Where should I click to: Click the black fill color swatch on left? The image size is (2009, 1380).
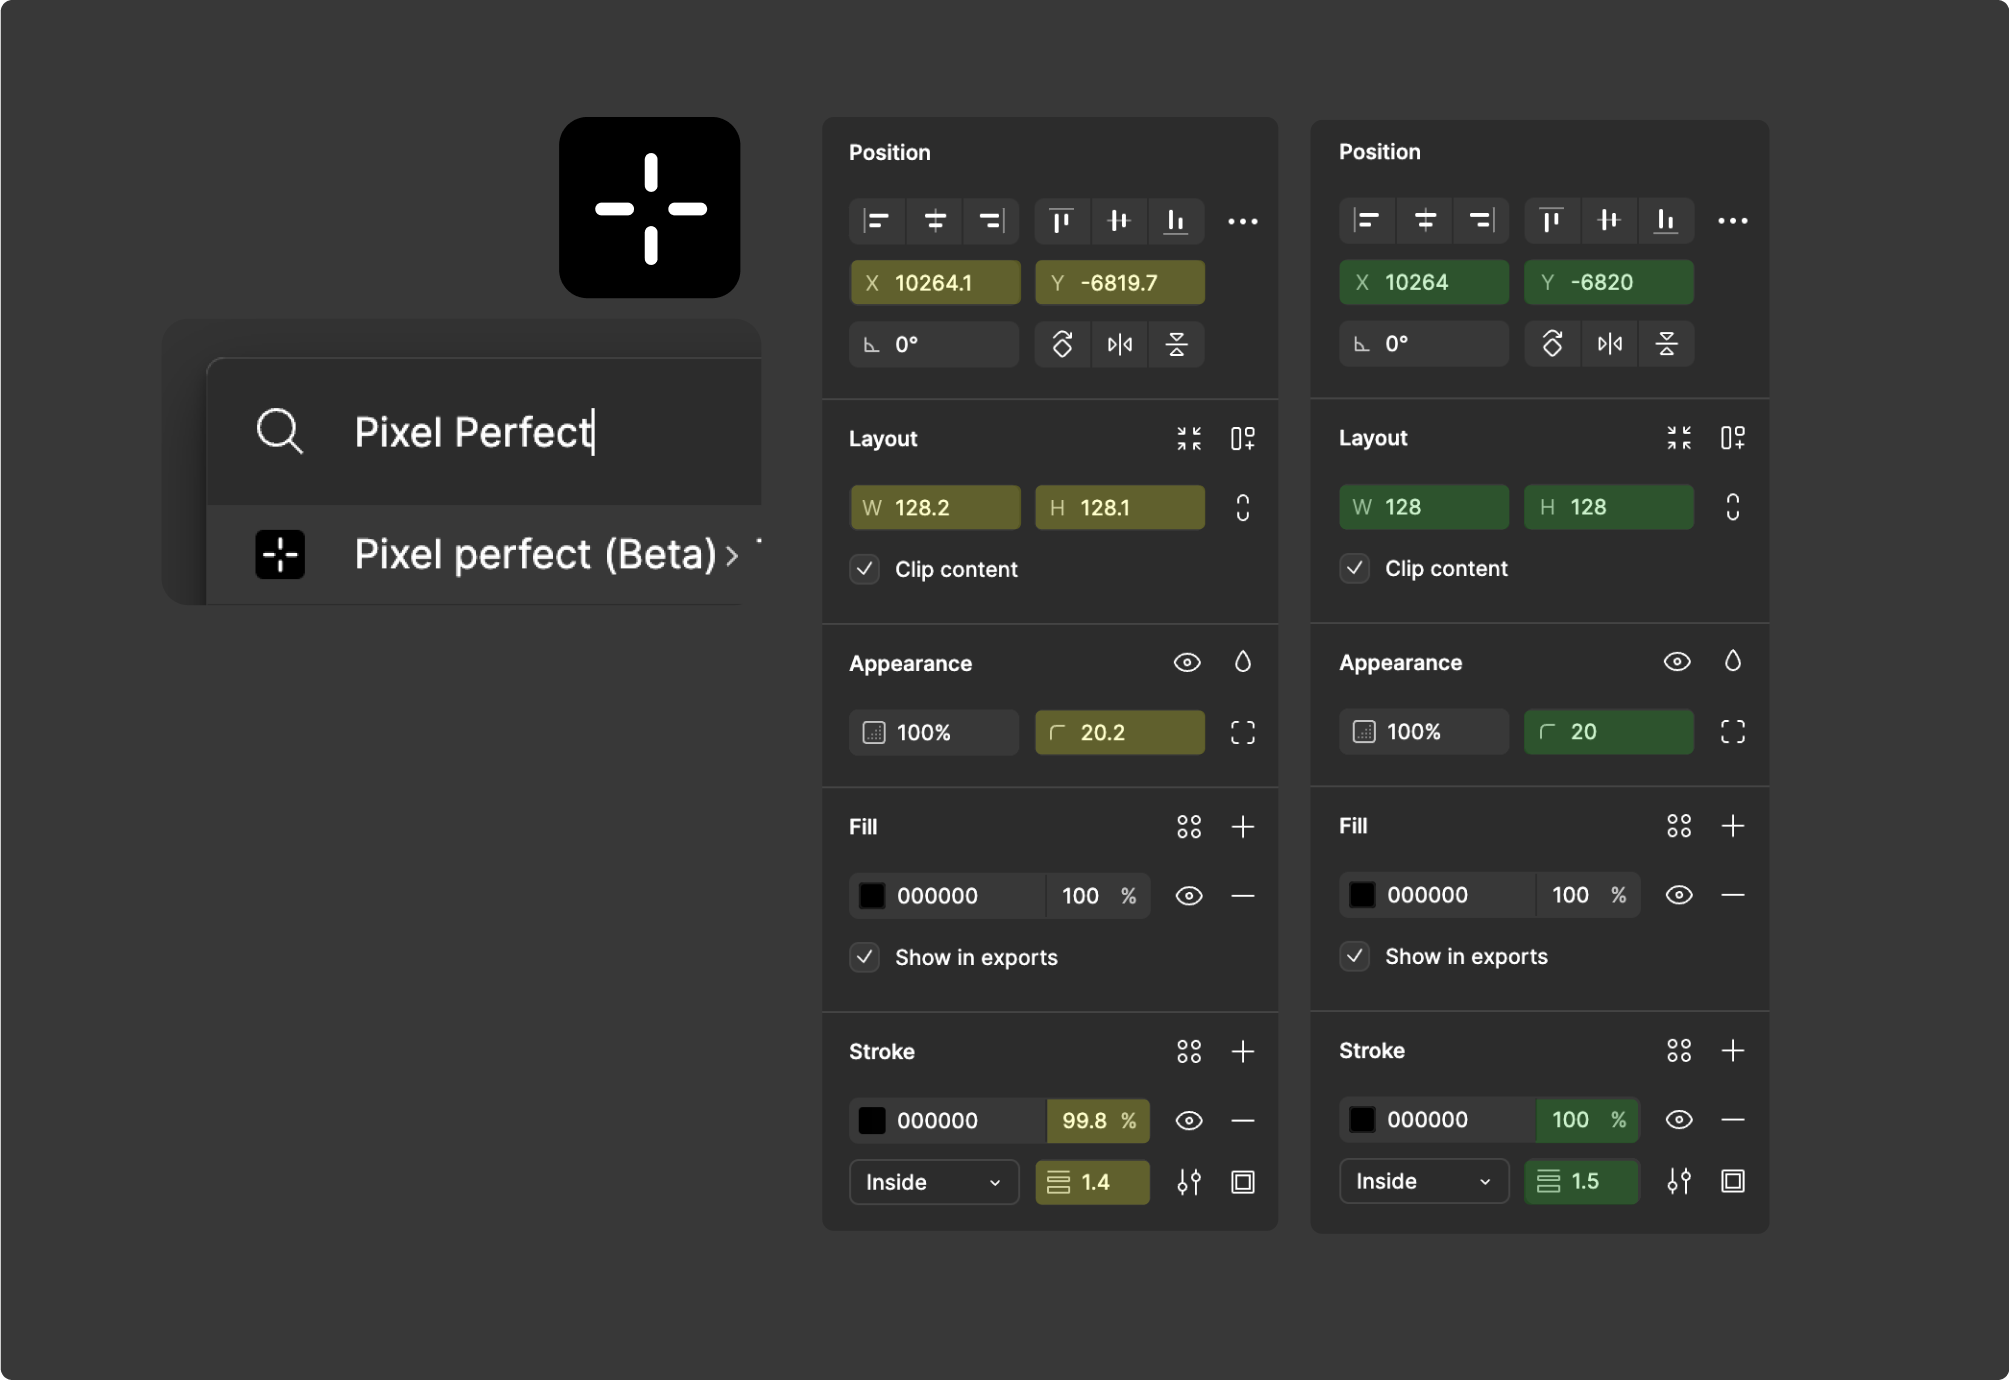[872, 896]
